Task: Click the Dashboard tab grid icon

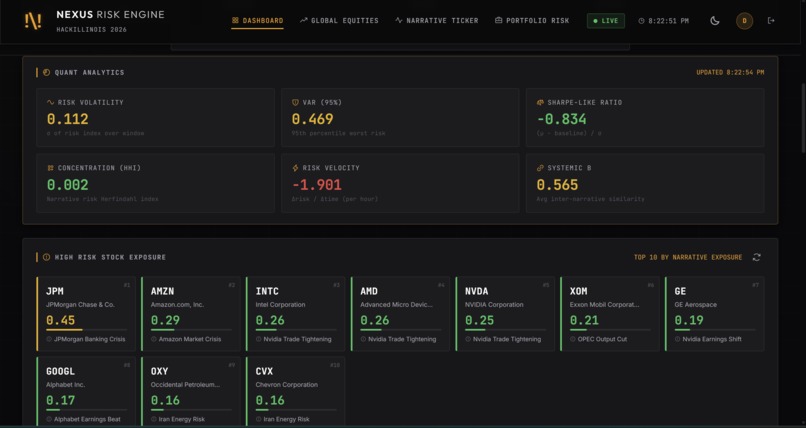Action: (x=235, y=21)
